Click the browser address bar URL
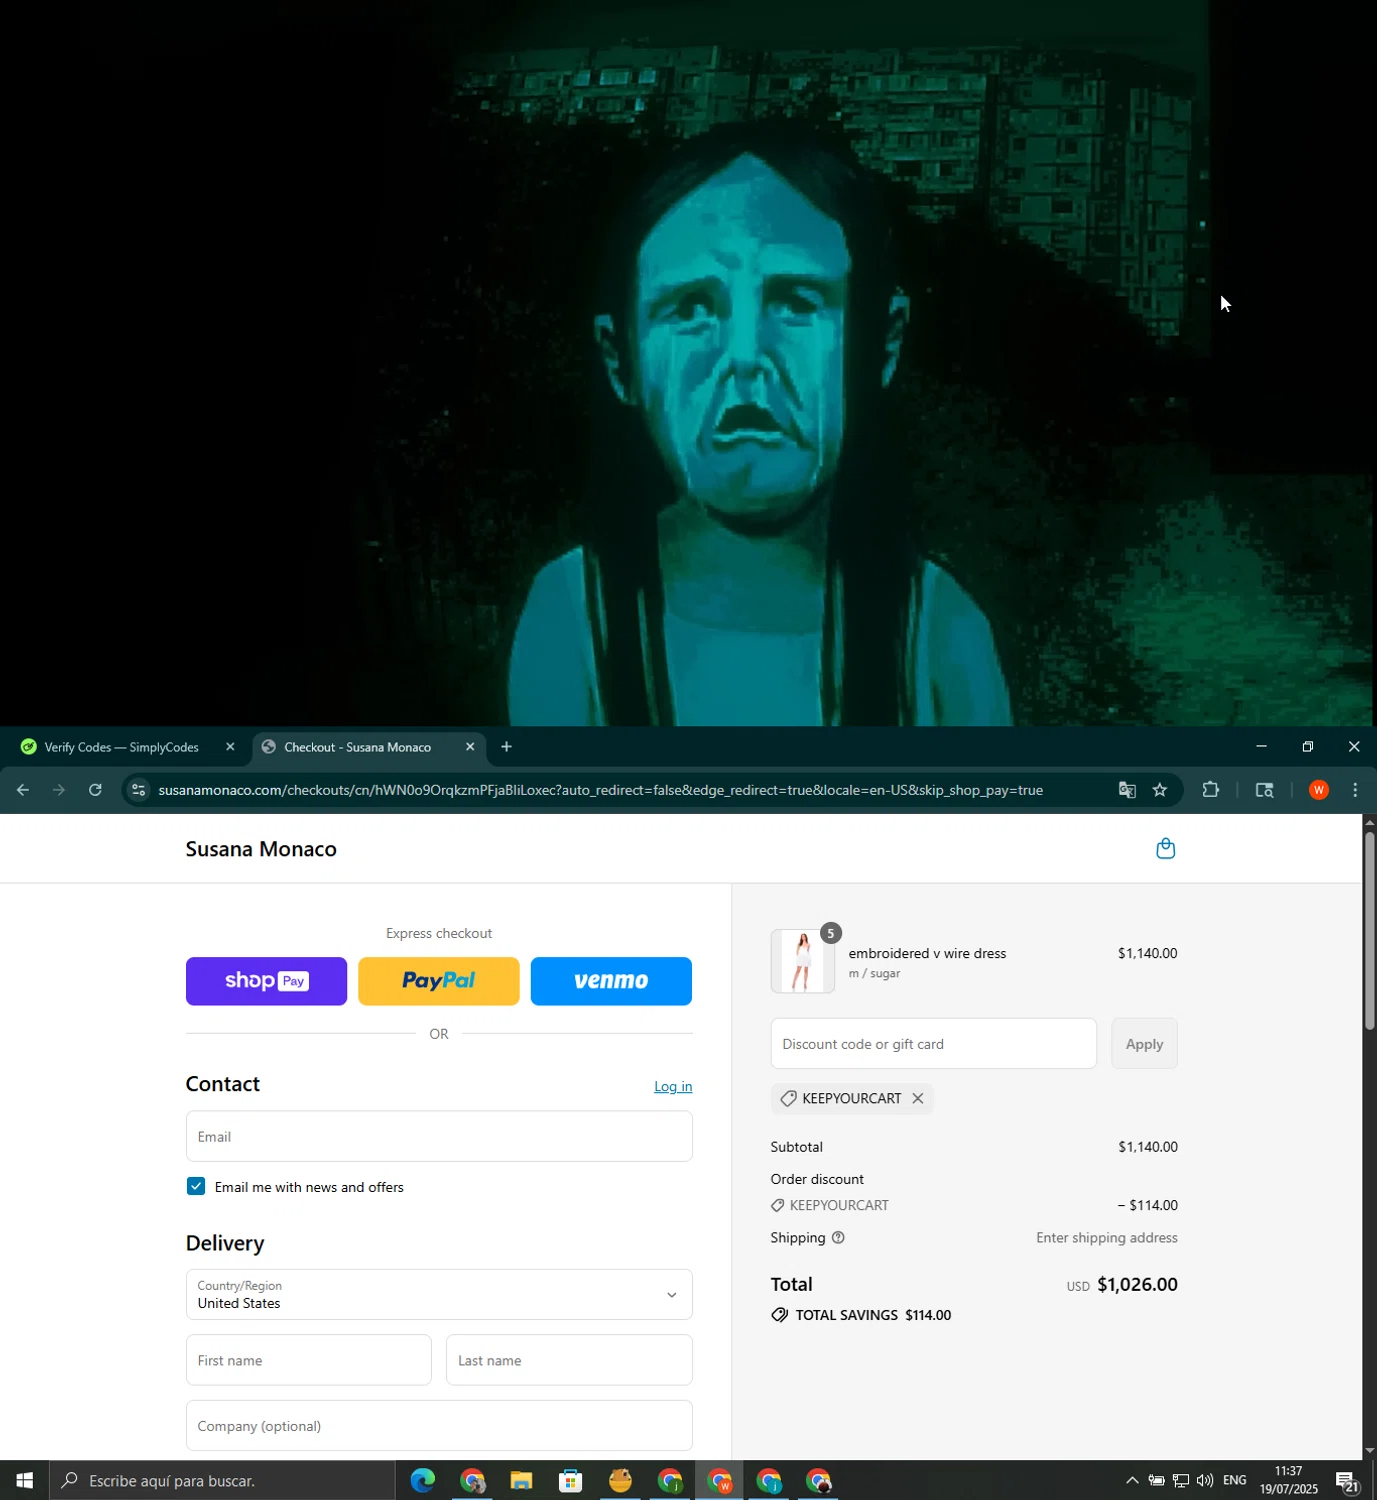 click(600, 790)
